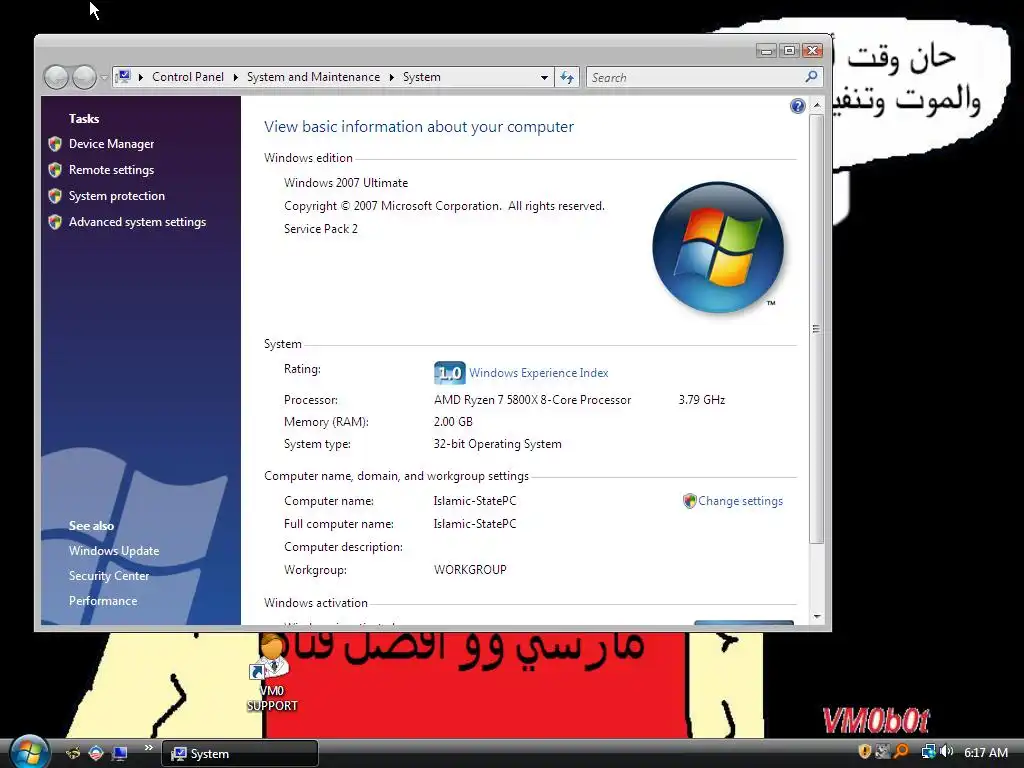Click the gray tray icon beside the shield
Viewport: 1024px width, 768px height.
point(885,752)
